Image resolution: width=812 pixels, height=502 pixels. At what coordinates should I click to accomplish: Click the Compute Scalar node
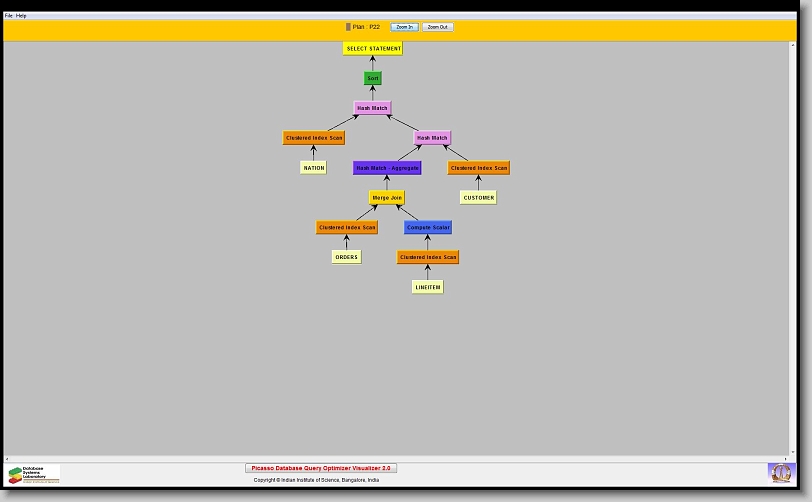tap(428, 228)
